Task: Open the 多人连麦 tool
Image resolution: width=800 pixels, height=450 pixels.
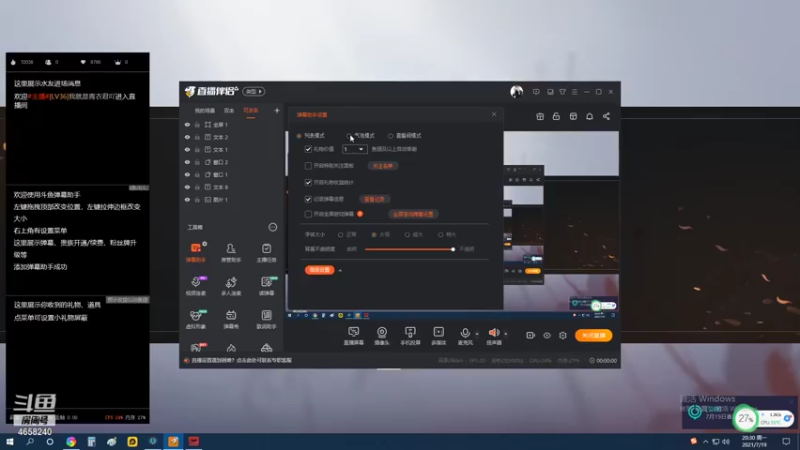Action: [x=231, y=286]
